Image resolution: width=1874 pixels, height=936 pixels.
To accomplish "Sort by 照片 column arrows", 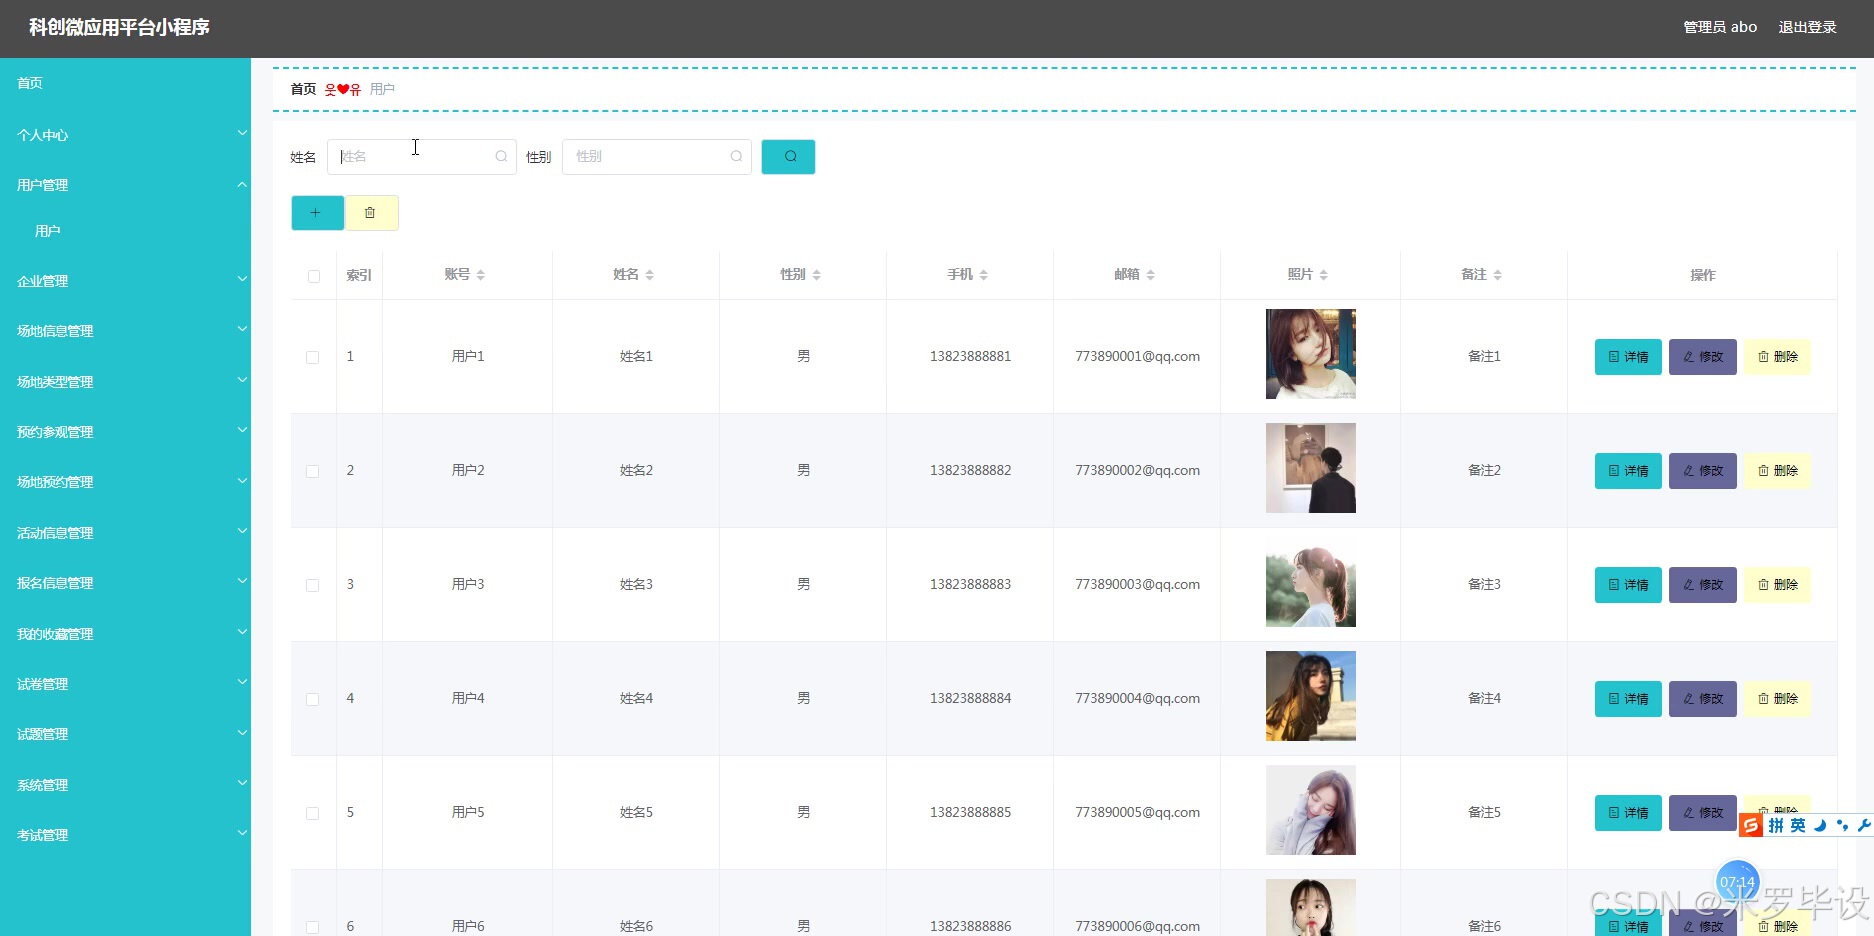I will click(x=1324, y=275).
